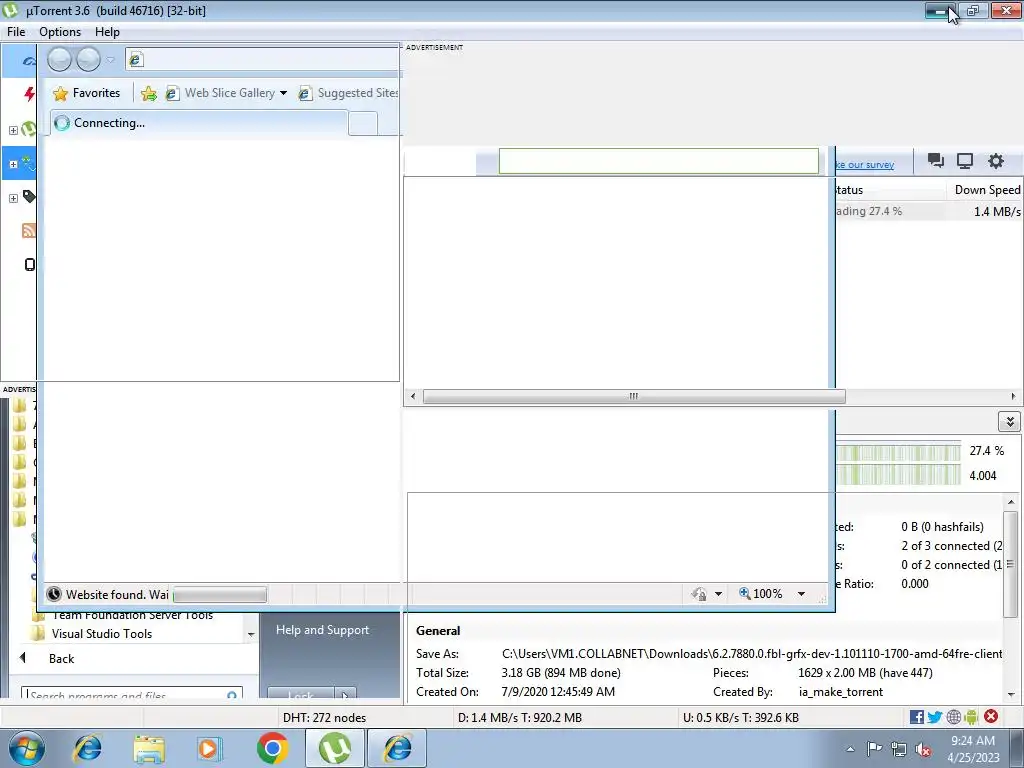Click the Action Center flag tray icon
This screenshot has width=1024, height=768.
coord(874,749)
